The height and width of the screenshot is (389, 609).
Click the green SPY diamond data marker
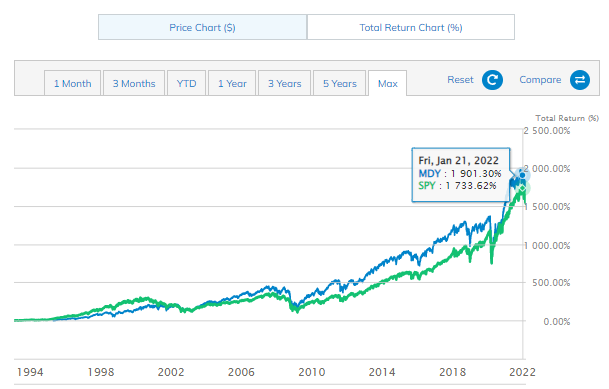[x=523, y=189]
